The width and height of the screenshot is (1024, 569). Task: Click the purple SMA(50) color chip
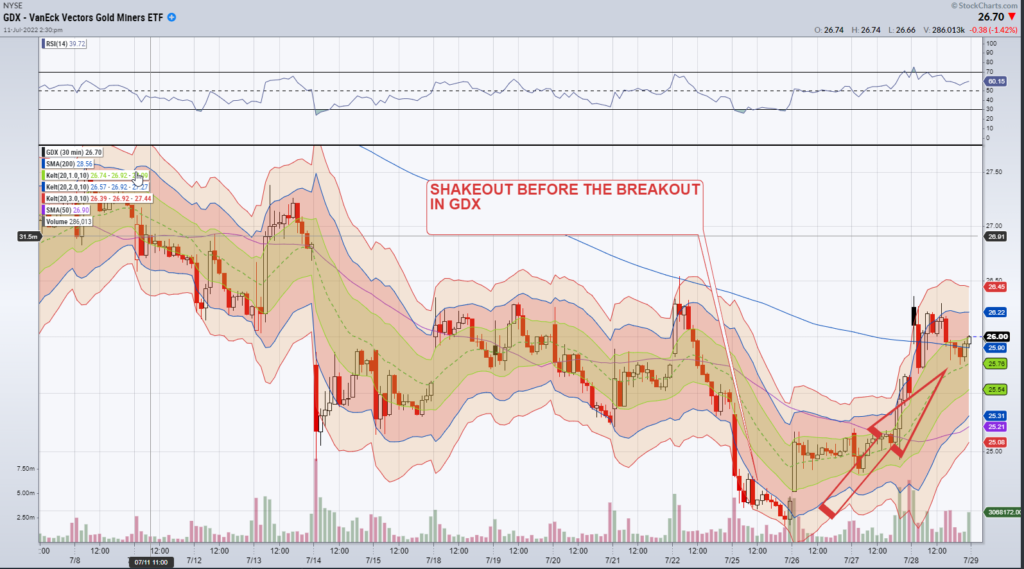[44, 210]
